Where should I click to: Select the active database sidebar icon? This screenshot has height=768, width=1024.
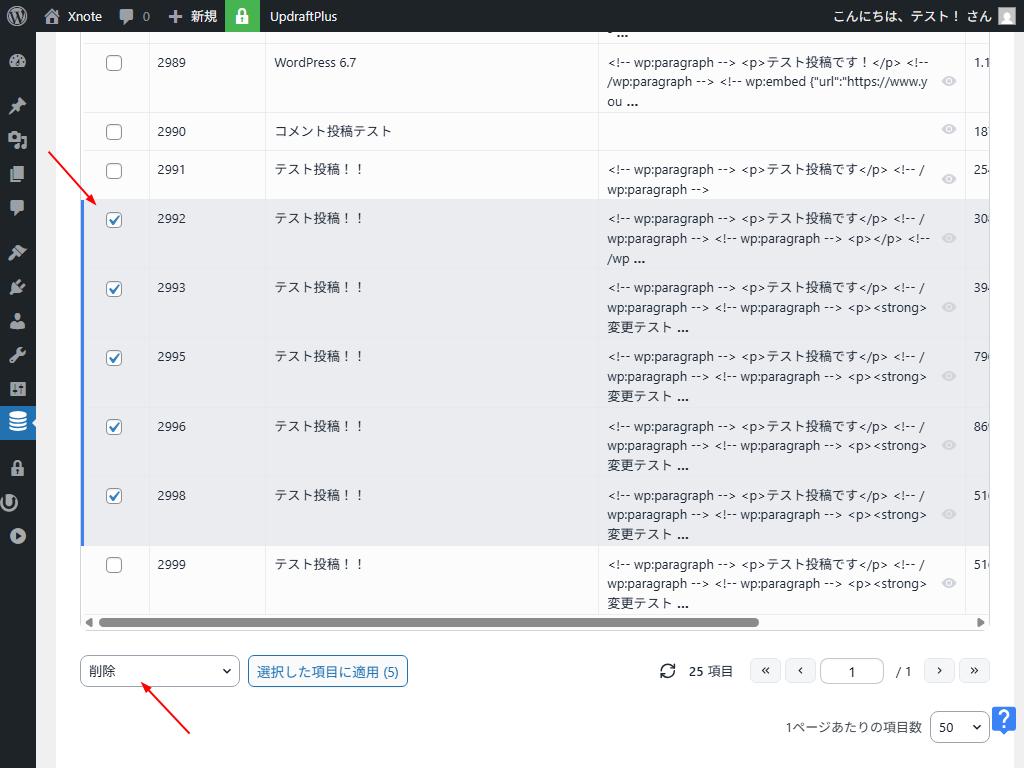tap(17, 422)
